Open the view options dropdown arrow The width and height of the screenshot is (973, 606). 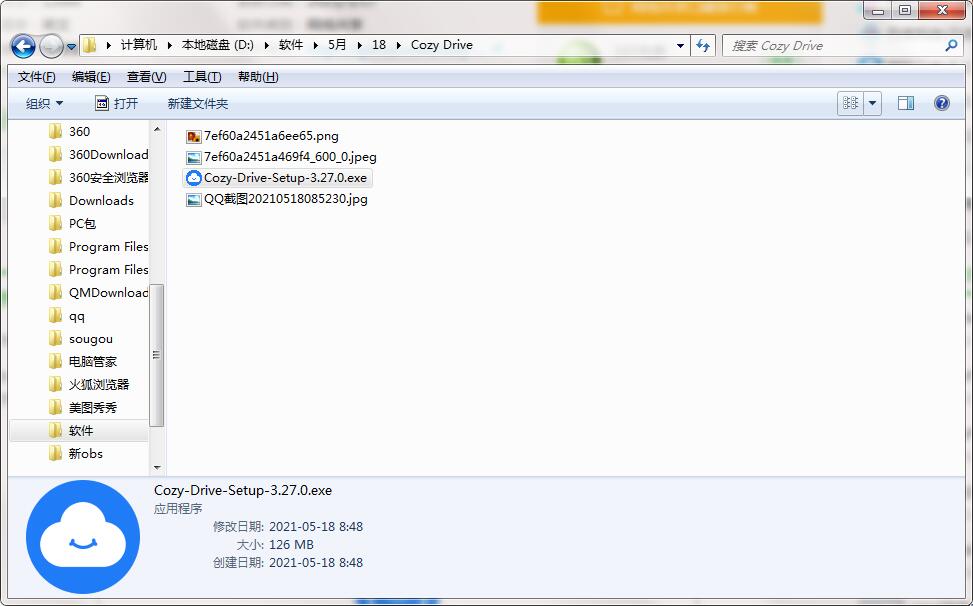(873, 103)
